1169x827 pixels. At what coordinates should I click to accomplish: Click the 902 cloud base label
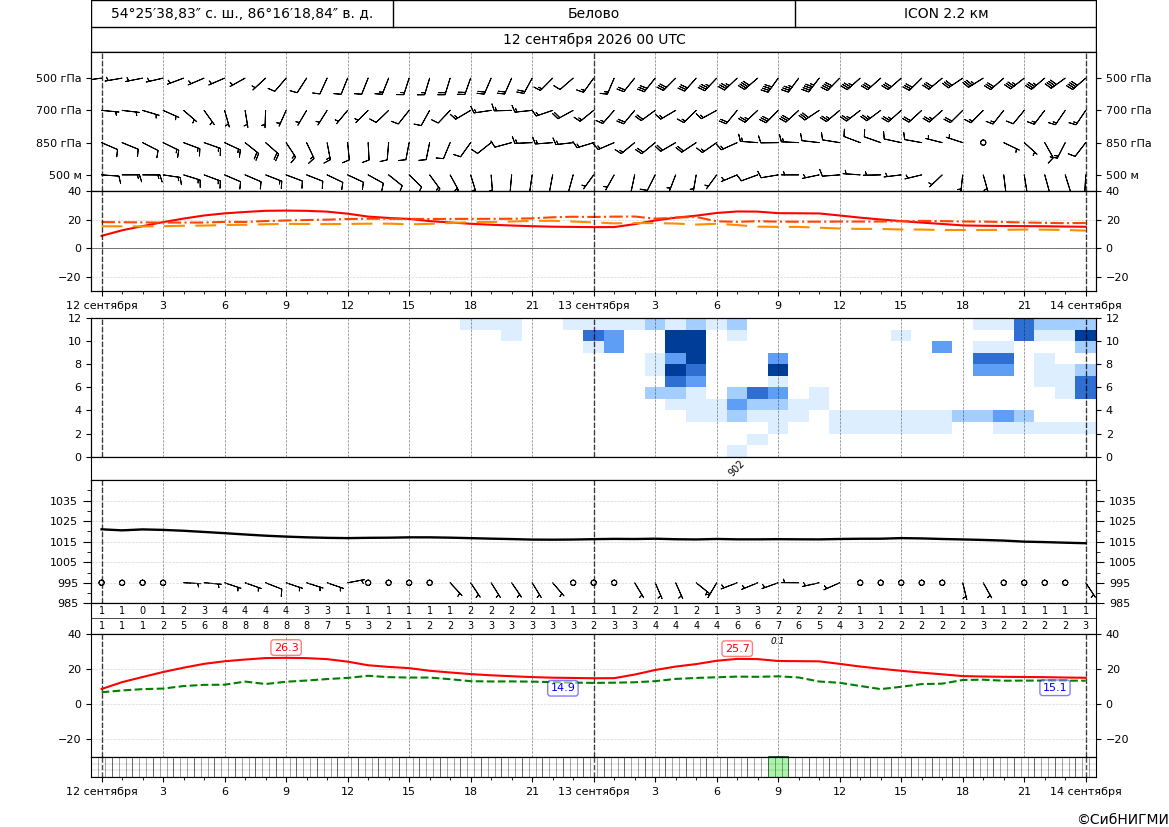pyautogui.click(x=735, y=468)
